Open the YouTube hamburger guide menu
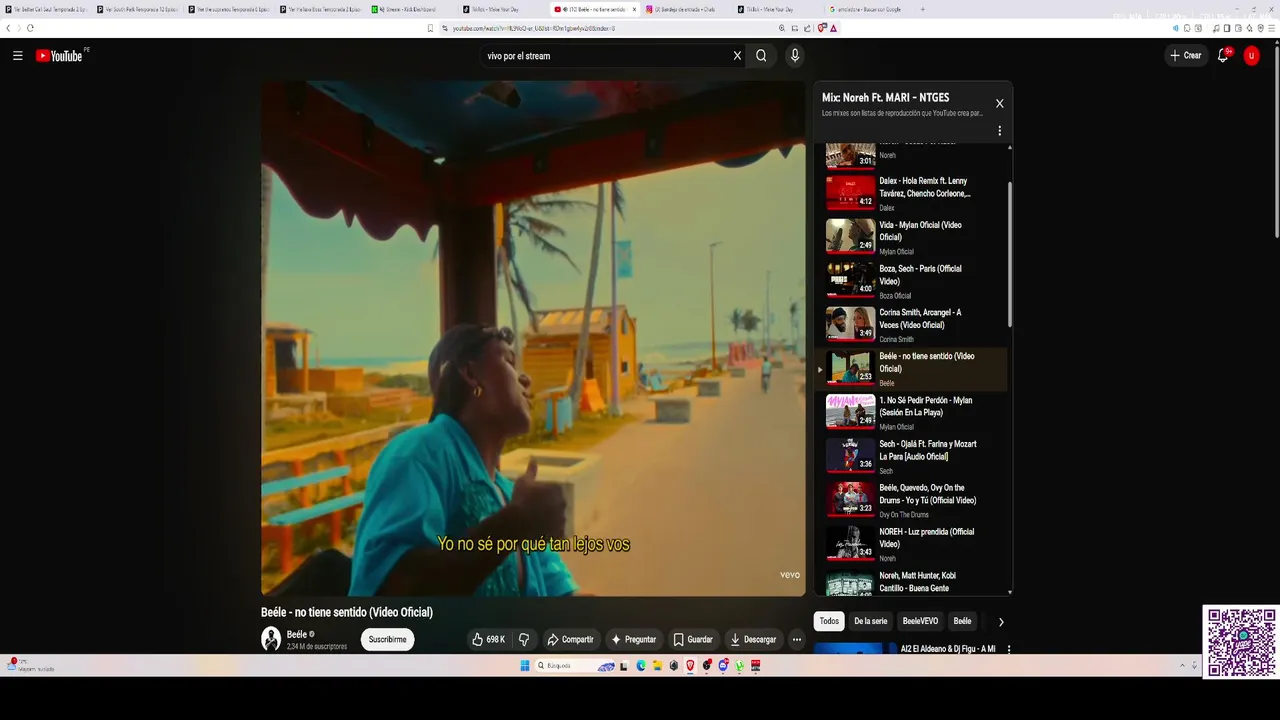1280x720 pixels. 18,56
